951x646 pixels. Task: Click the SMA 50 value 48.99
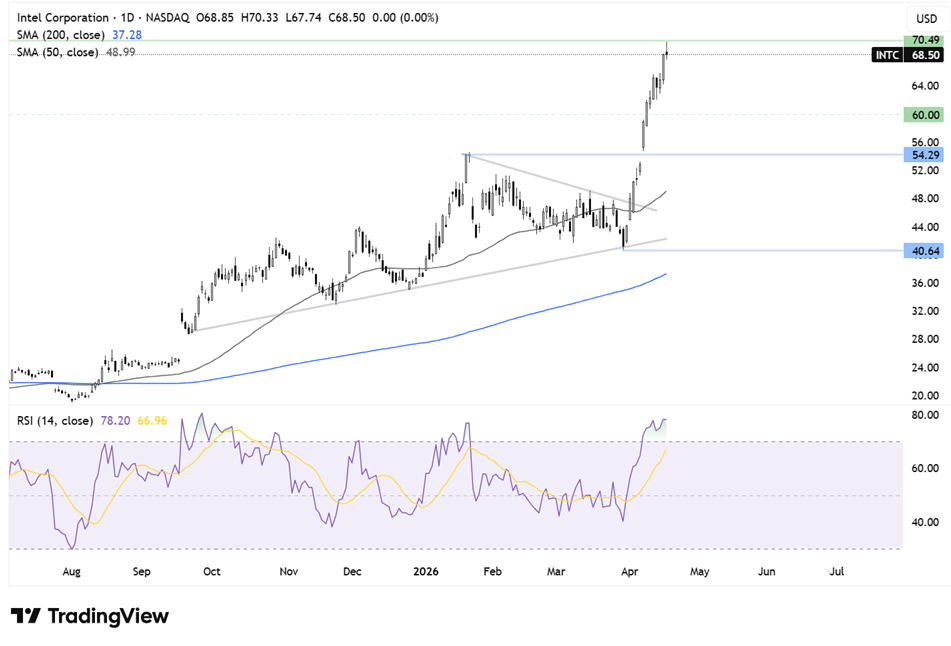[121, 52]
